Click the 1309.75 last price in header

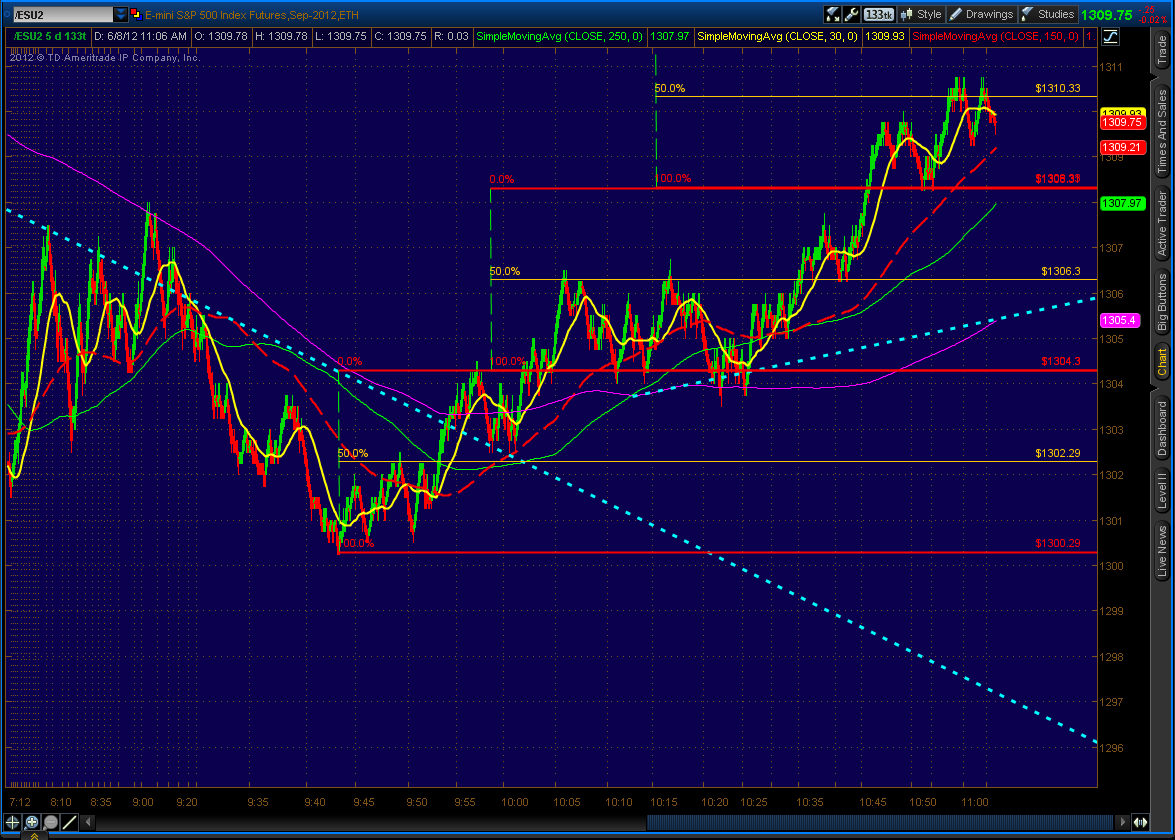1107,15
